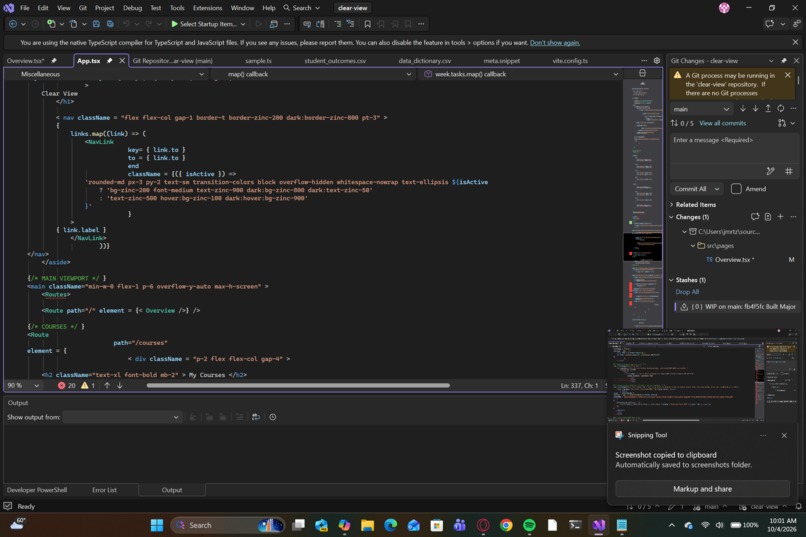Image resolution: width=806 pixels, height=537 pixels.
Task: Toggle pin on the App.tsx tab
Action: (109, 61)
